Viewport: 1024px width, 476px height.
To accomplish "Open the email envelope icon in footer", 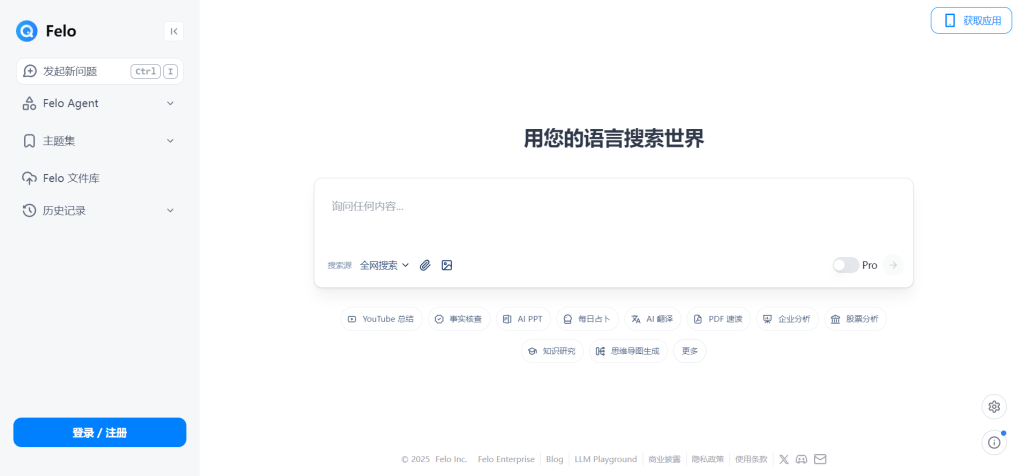I will point(820,460).
